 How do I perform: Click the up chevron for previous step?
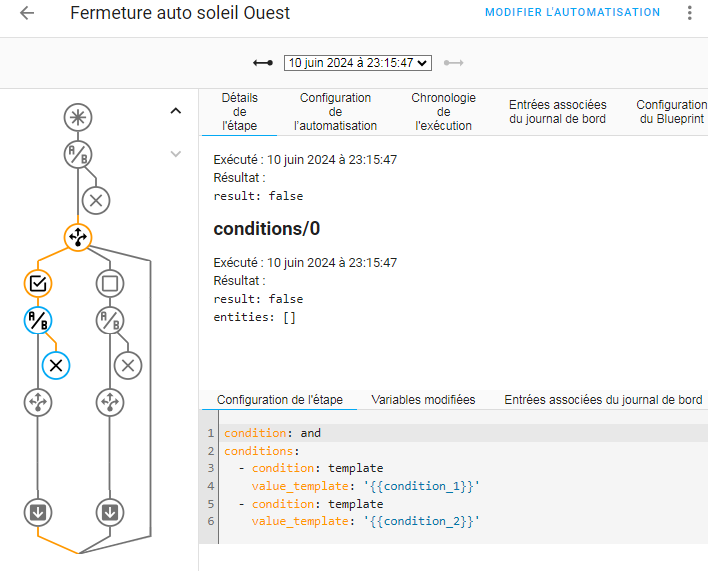(176, 111)
